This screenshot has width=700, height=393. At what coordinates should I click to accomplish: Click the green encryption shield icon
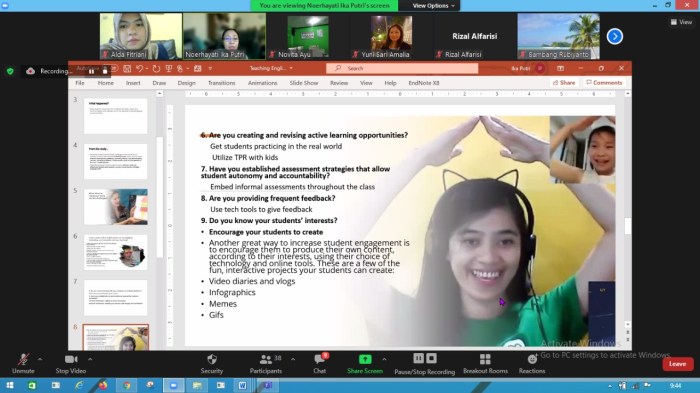(x=10, y=71)
